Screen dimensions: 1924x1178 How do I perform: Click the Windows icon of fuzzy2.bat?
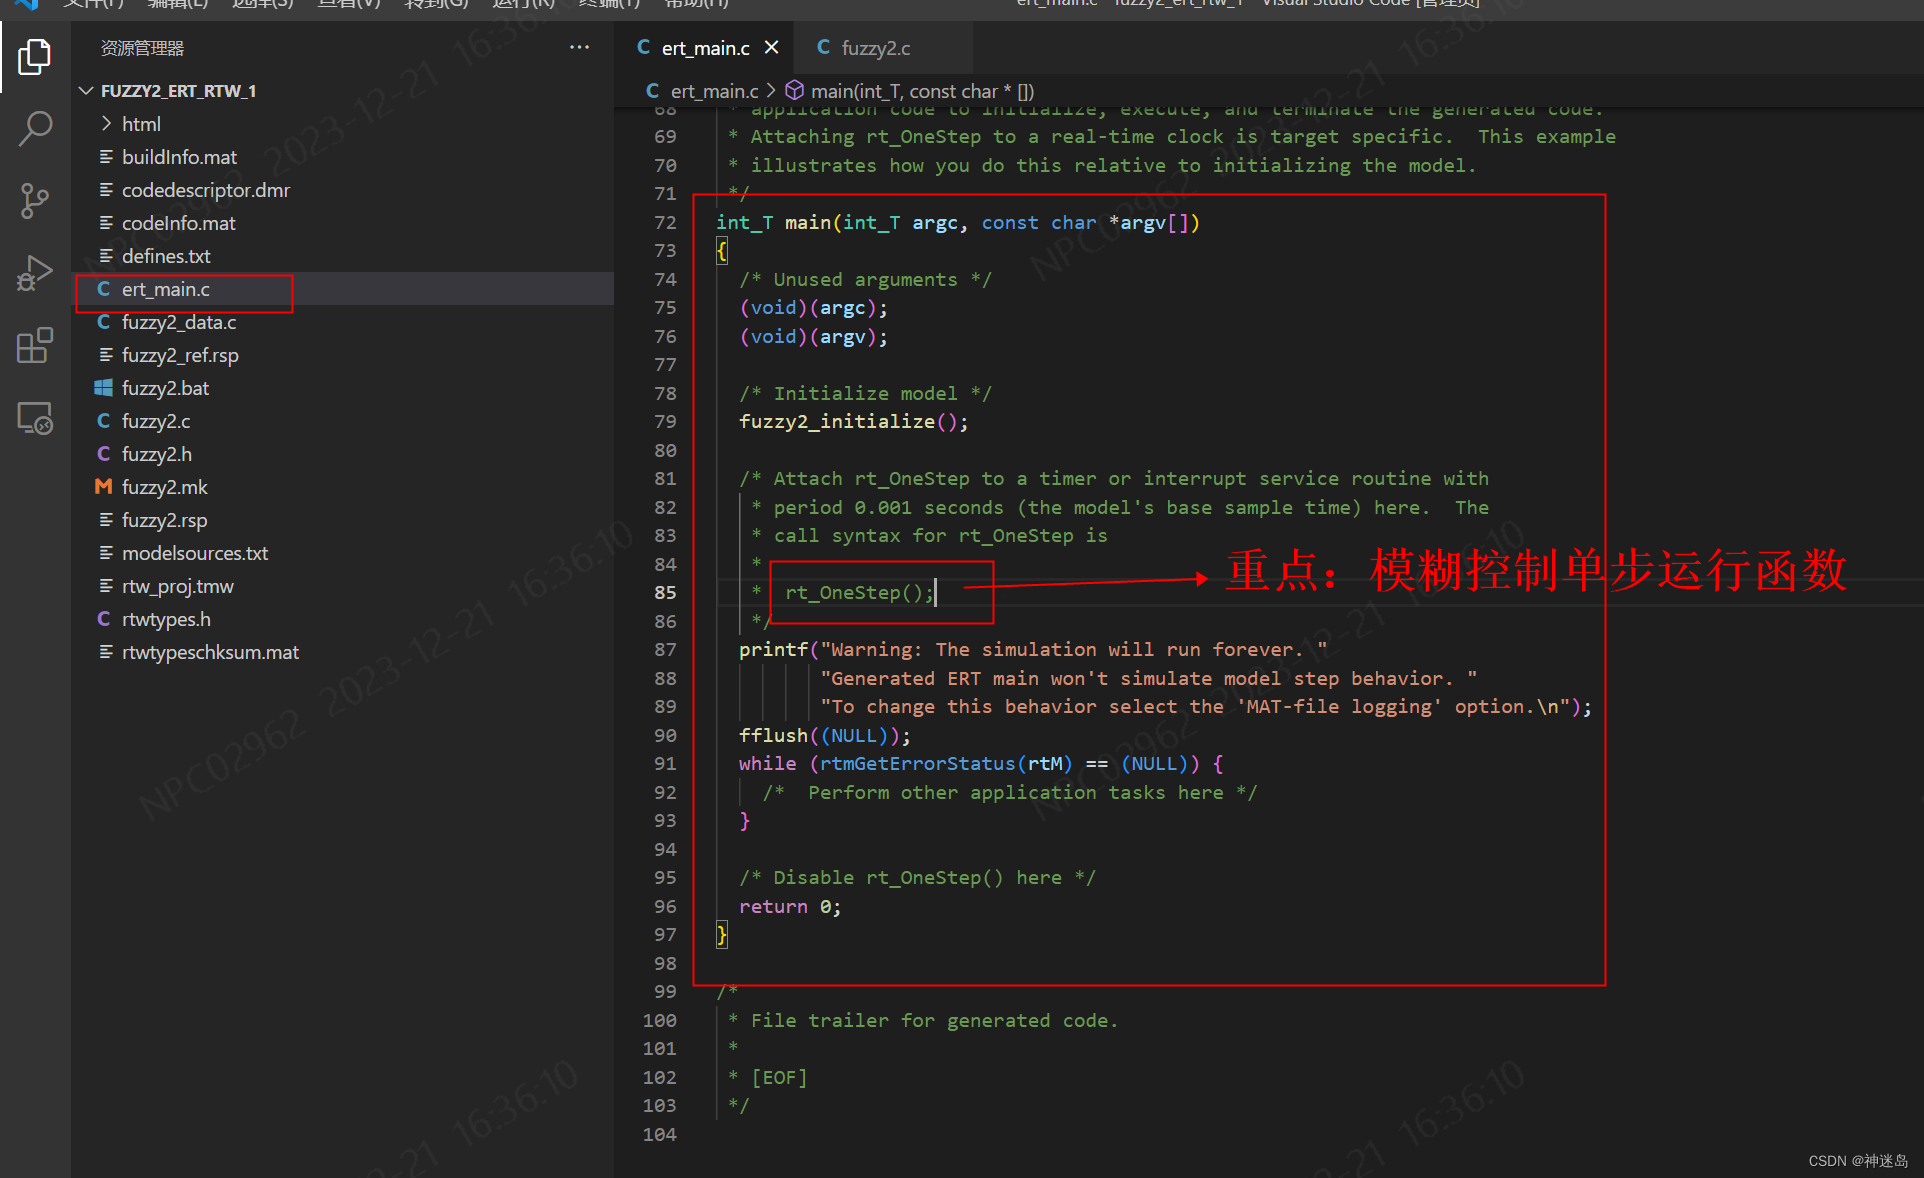click(103, 388)
